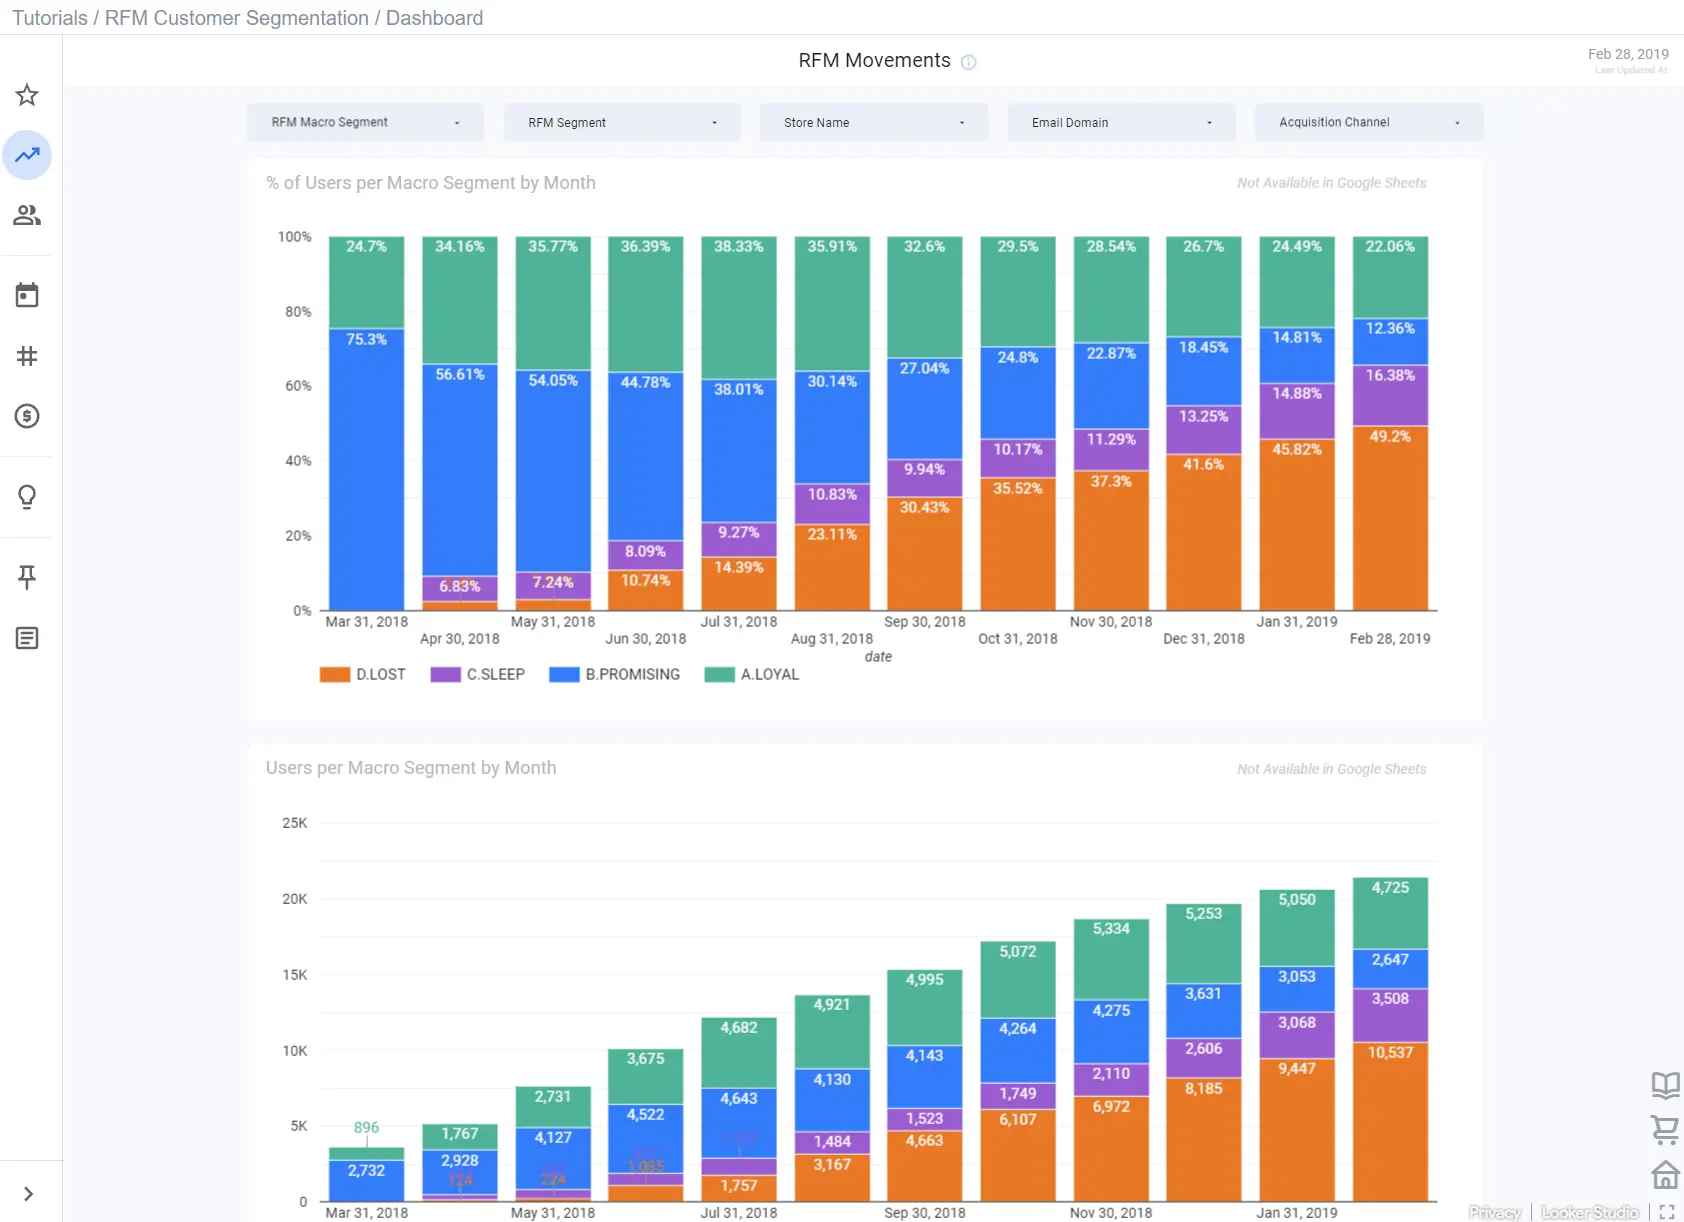This screenshot has width=1684, height=1222.
Task: Click the star favorites icon in sidebar
Action: (27, 95)
